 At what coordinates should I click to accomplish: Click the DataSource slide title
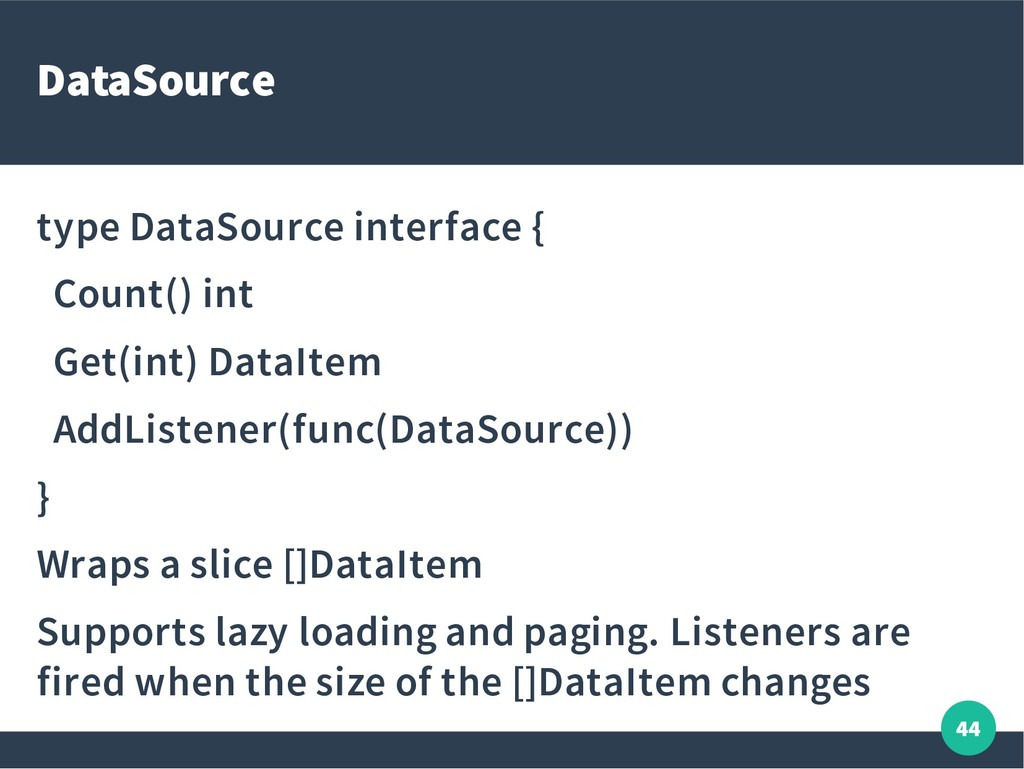coord(156,81)
